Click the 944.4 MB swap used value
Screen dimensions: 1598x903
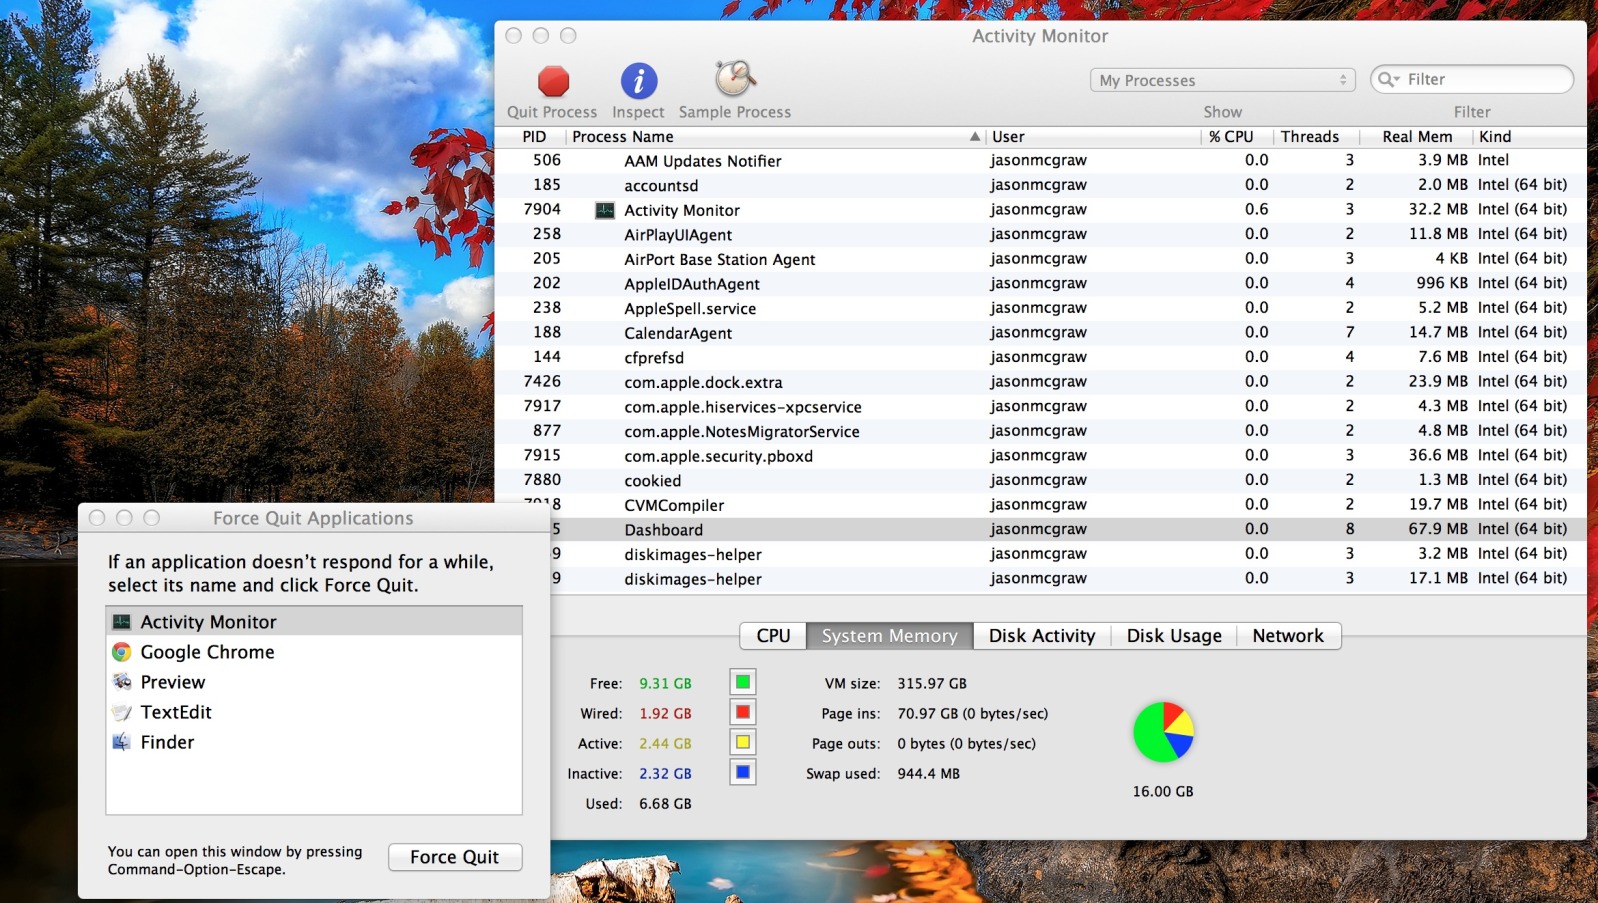[928, 774]
